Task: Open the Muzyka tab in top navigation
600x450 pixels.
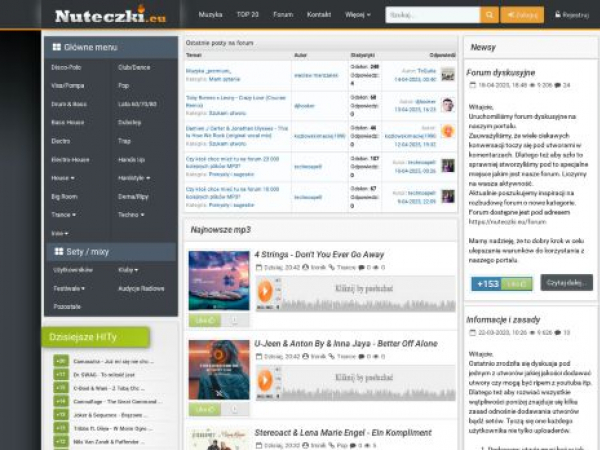Action: click(x=210, y=15)
